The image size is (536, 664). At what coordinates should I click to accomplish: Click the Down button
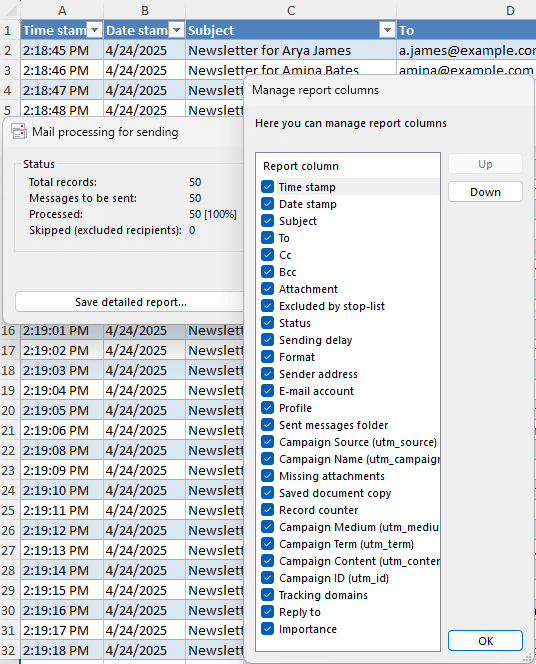tap(485, 192)
